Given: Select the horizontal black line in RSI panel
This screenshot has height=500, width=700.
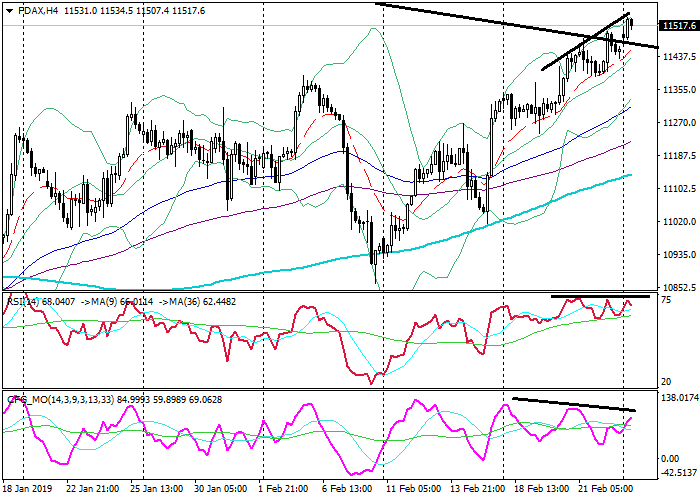Looking at the screenshot, I should (x=600, y=296).
